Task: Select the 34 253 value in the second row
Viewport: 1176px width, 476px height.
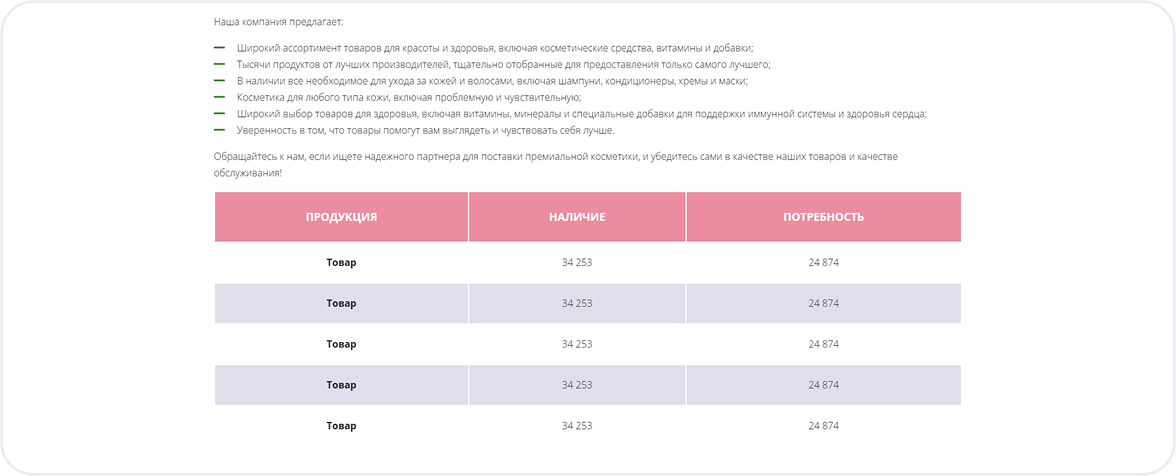Action: coord(577,303)
